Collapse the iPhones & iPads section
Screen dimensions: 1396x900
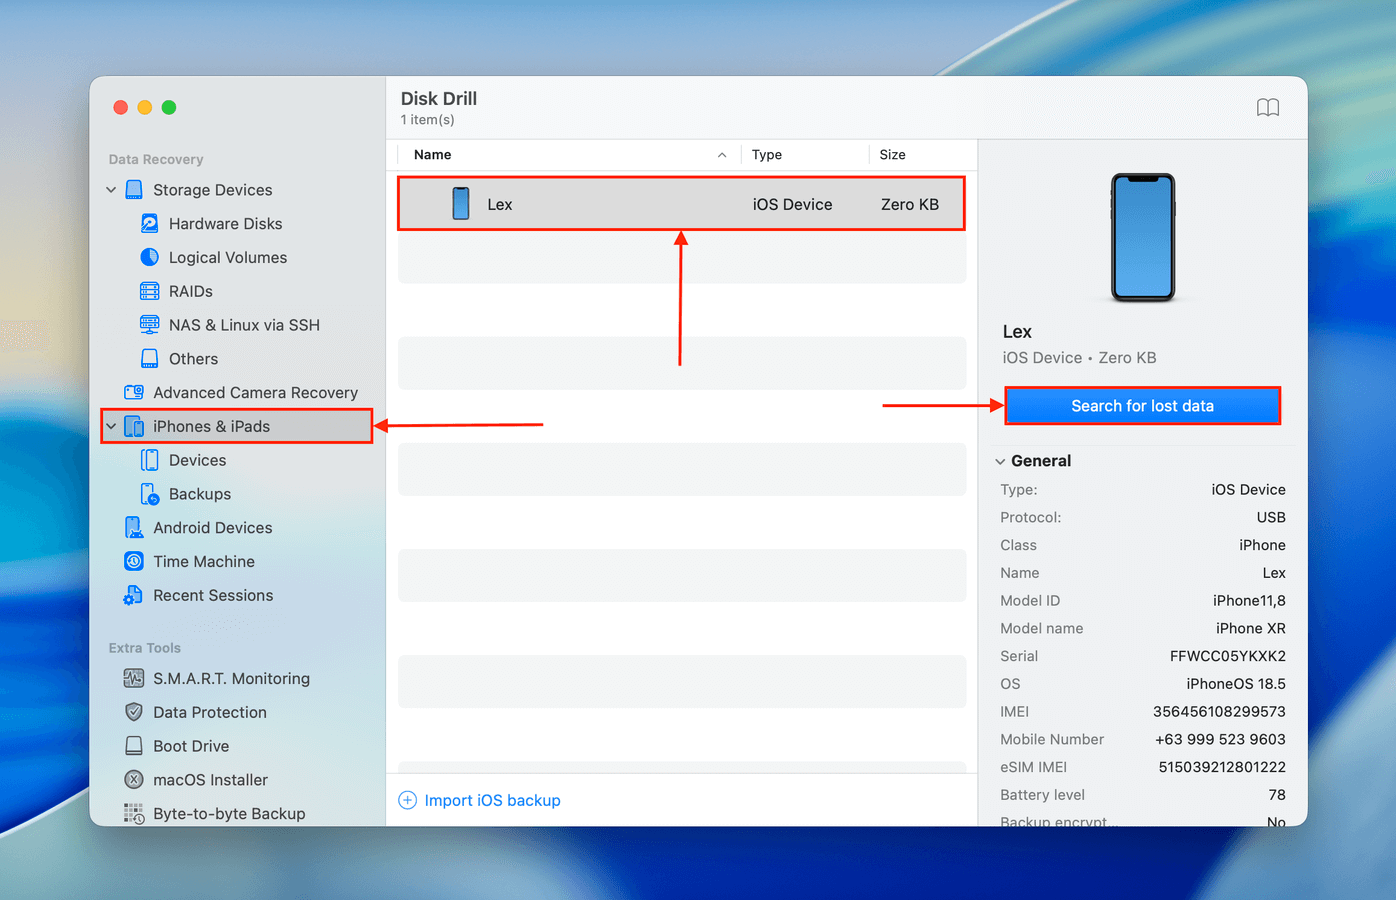click(x=111, y=427)
